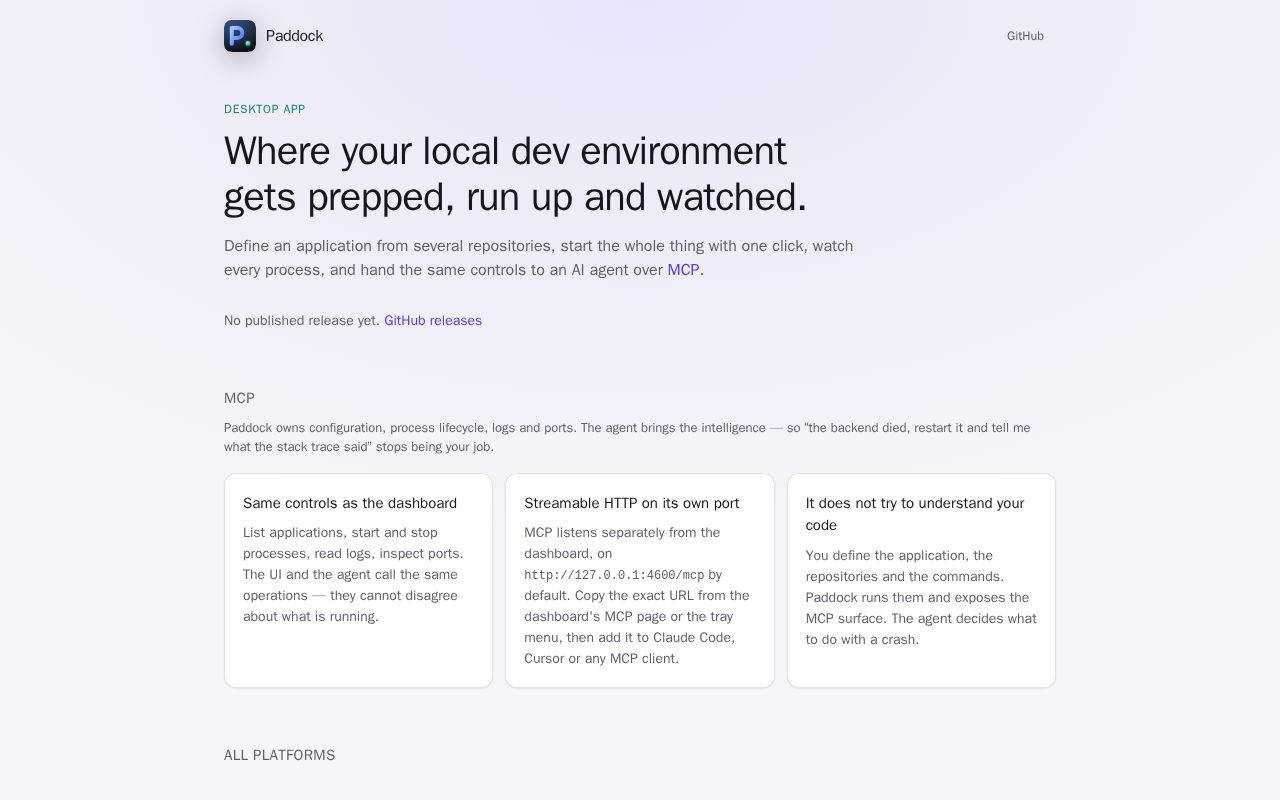
Task: Select 'It does not try to understand your code' title
Action: tap(915, 514)
